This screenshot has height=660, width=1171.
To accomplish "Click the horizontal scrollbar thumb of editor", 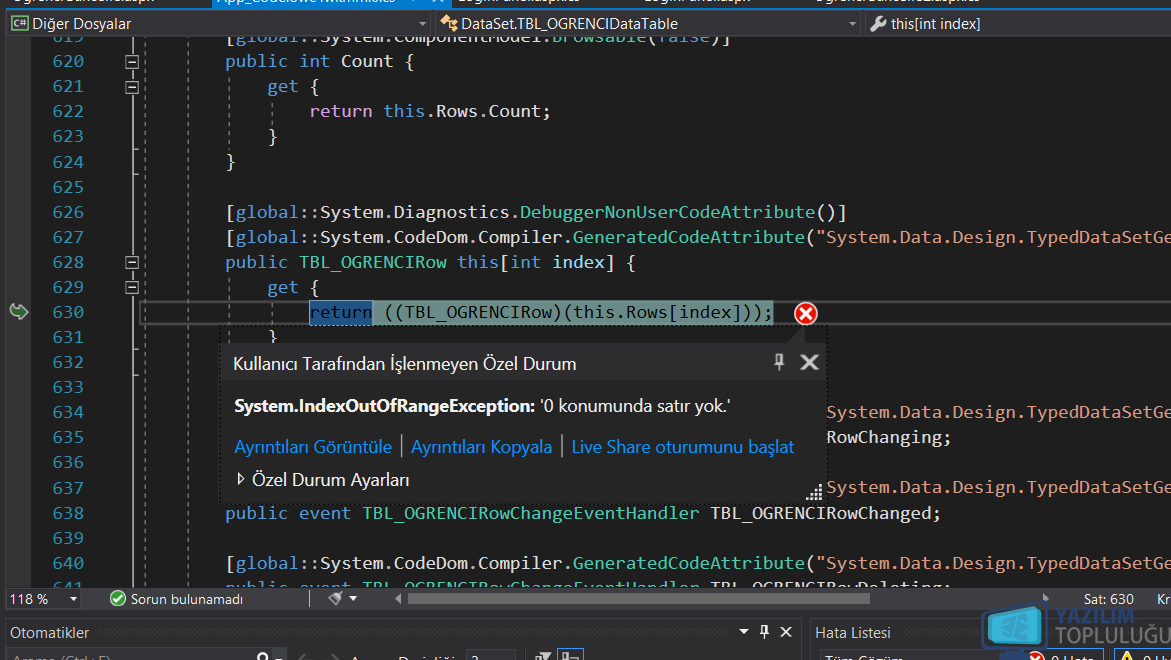I will tap(639, 598).
